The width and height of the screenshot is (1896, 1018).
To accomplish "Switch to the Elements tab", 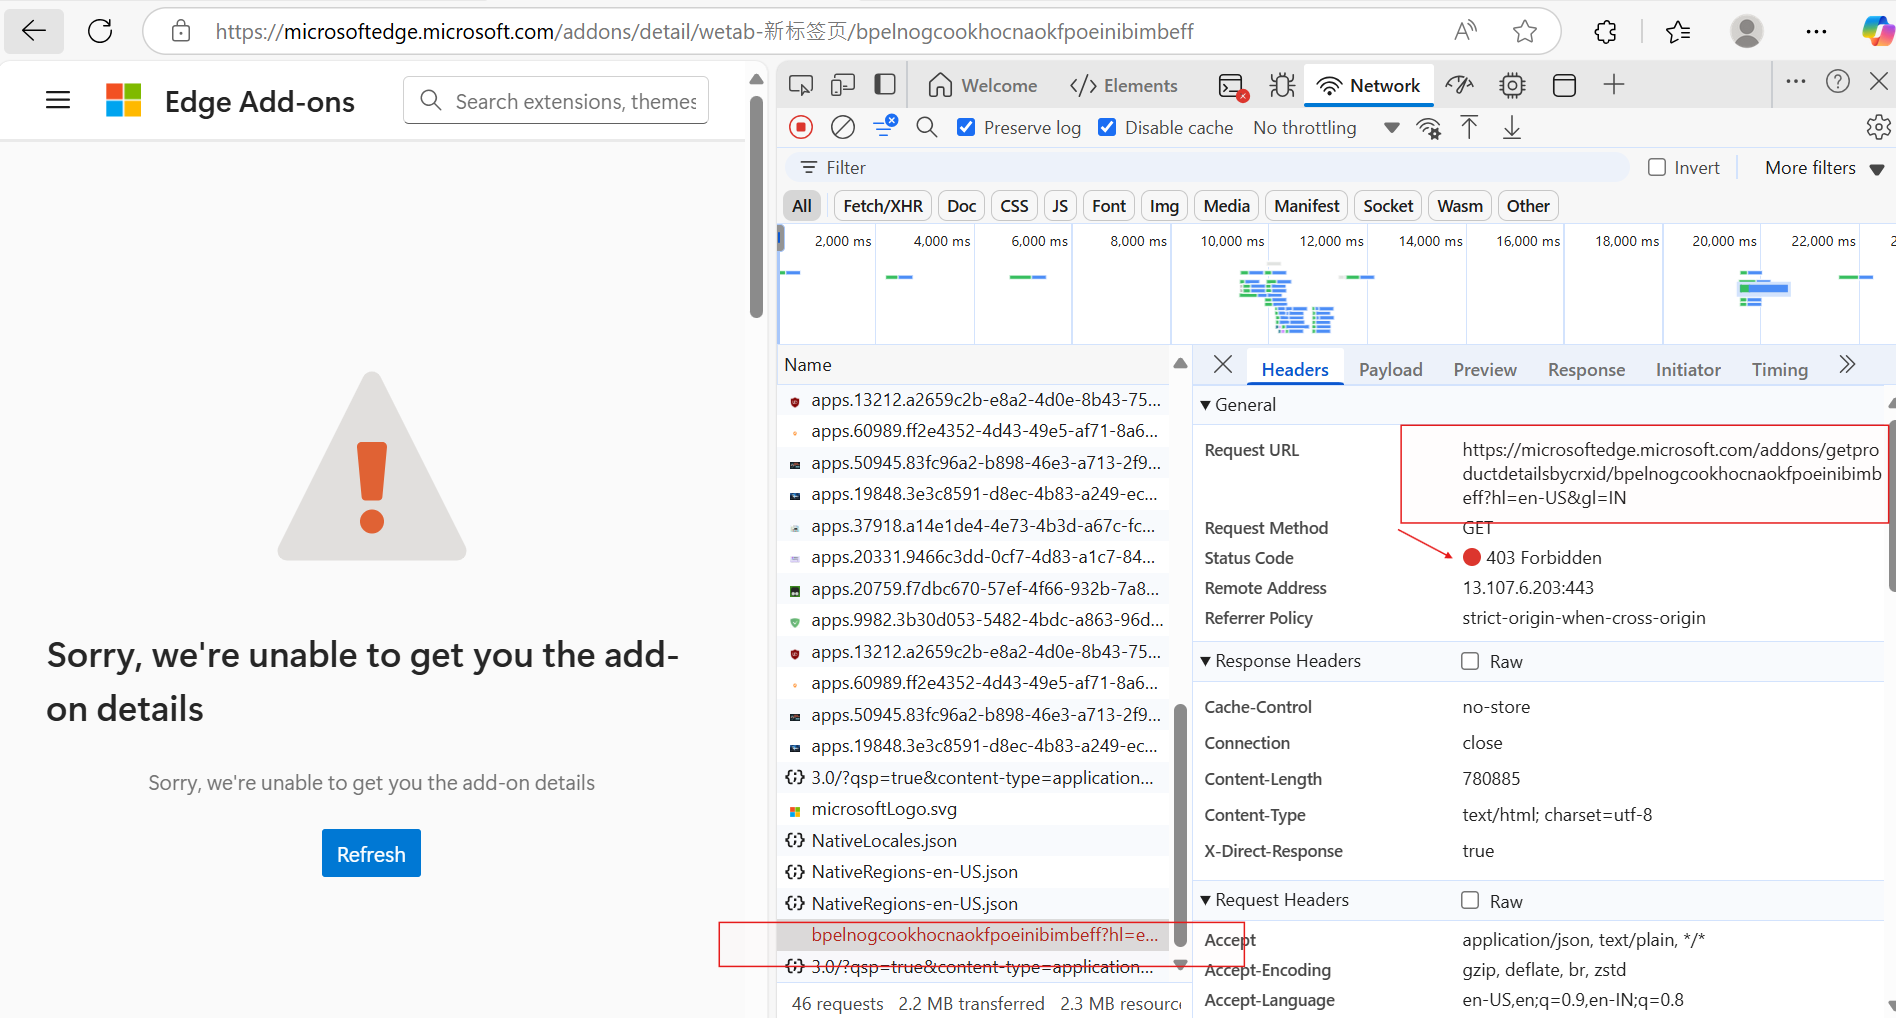I will tap(1124, 85).
